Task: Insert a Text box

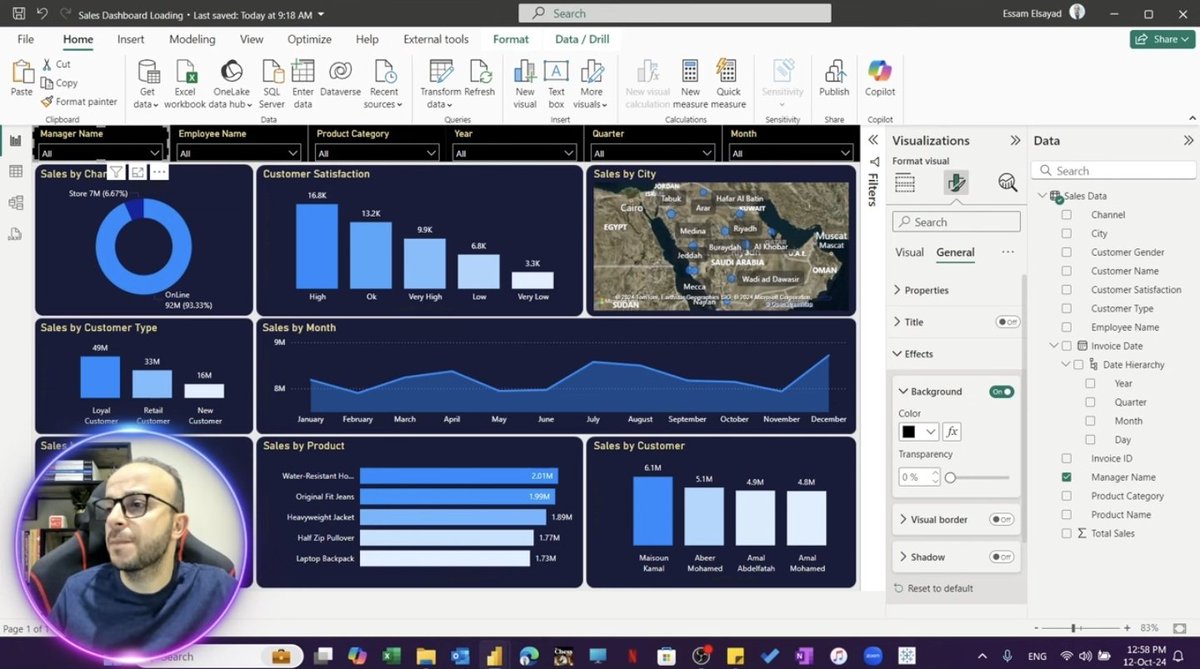Action: (x=556, y=84)
